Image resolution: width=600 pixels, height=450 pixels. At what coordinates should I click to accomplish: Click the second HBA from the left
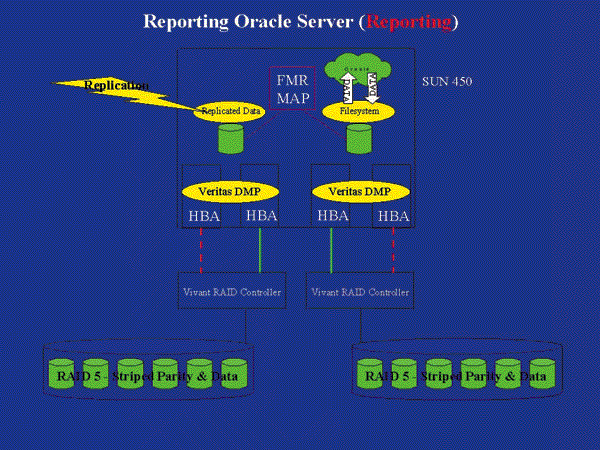coord(261,215)
